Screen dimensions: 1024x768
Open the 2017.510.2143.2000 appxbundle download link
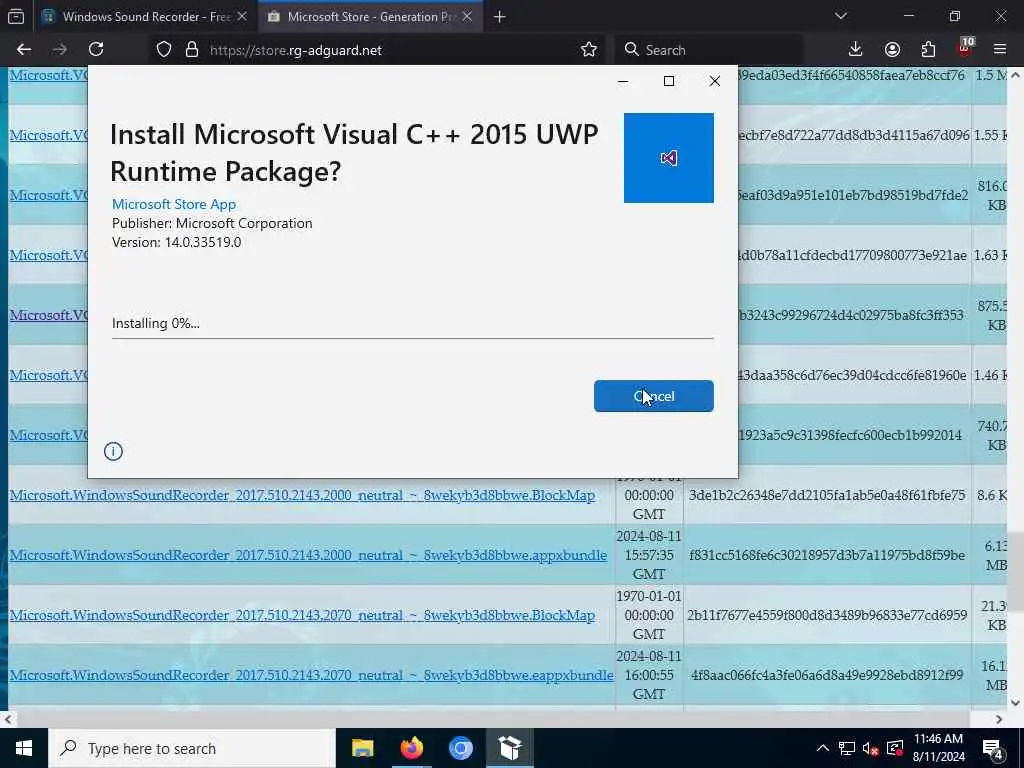pos(308,555)
